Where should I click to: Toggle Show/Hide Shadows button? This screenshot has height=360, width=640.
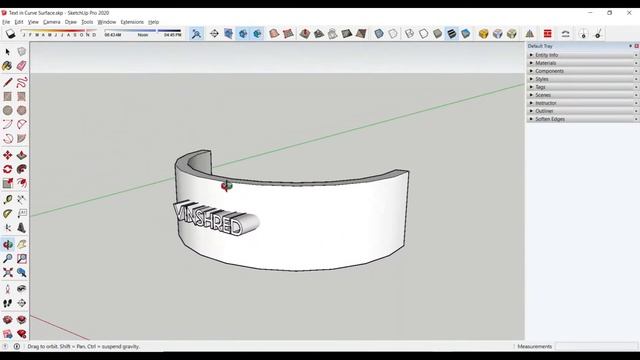tap(10, 33)
